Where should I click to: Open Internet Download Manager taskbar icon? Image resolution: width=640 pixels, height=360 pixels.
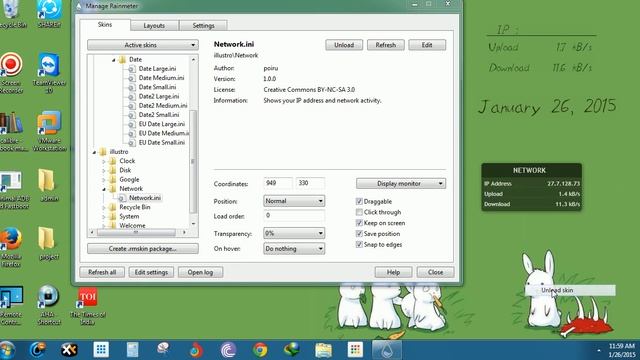tap(291, 350)
